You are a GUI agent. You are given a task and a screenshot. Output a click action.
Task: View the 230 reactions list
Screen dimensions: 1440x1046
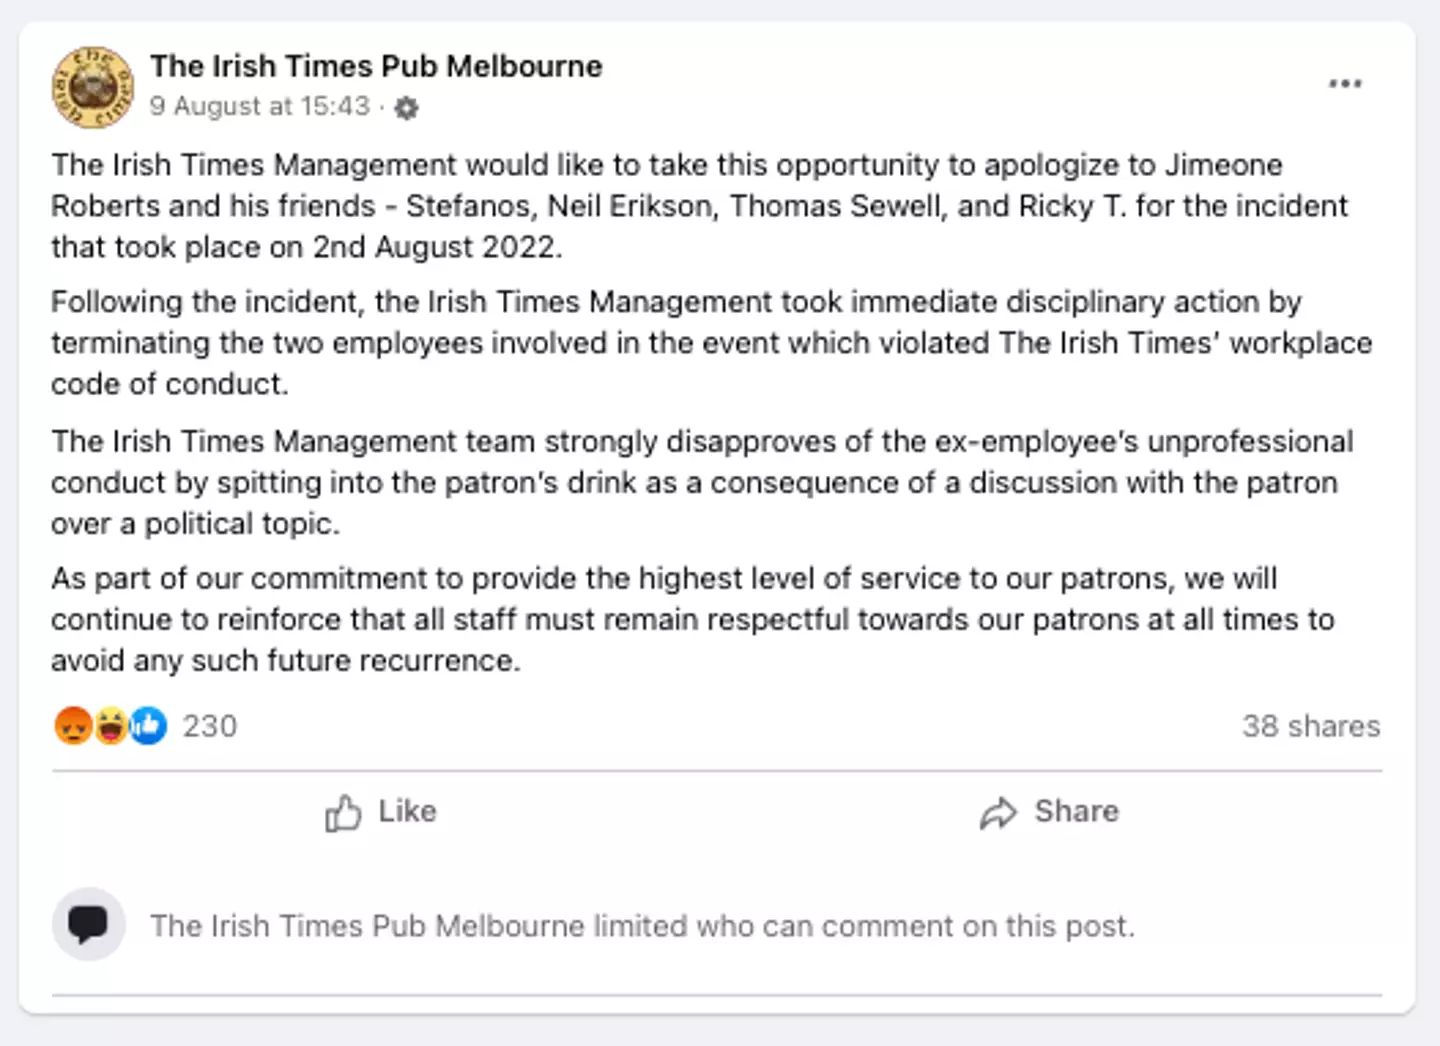(x=210, y=726)
